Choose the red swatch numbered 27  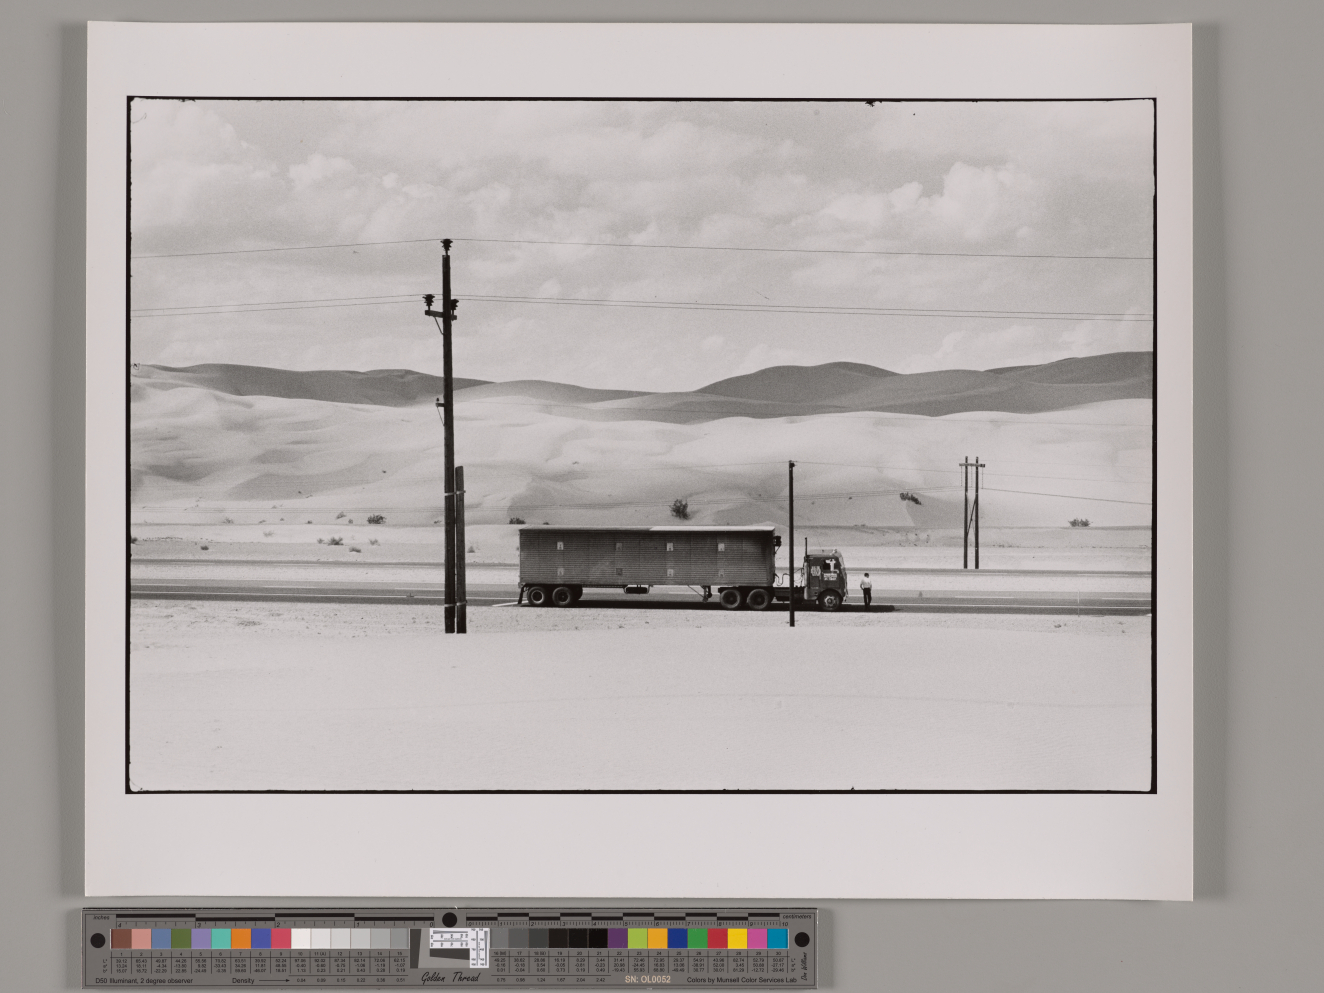[717, 939]
